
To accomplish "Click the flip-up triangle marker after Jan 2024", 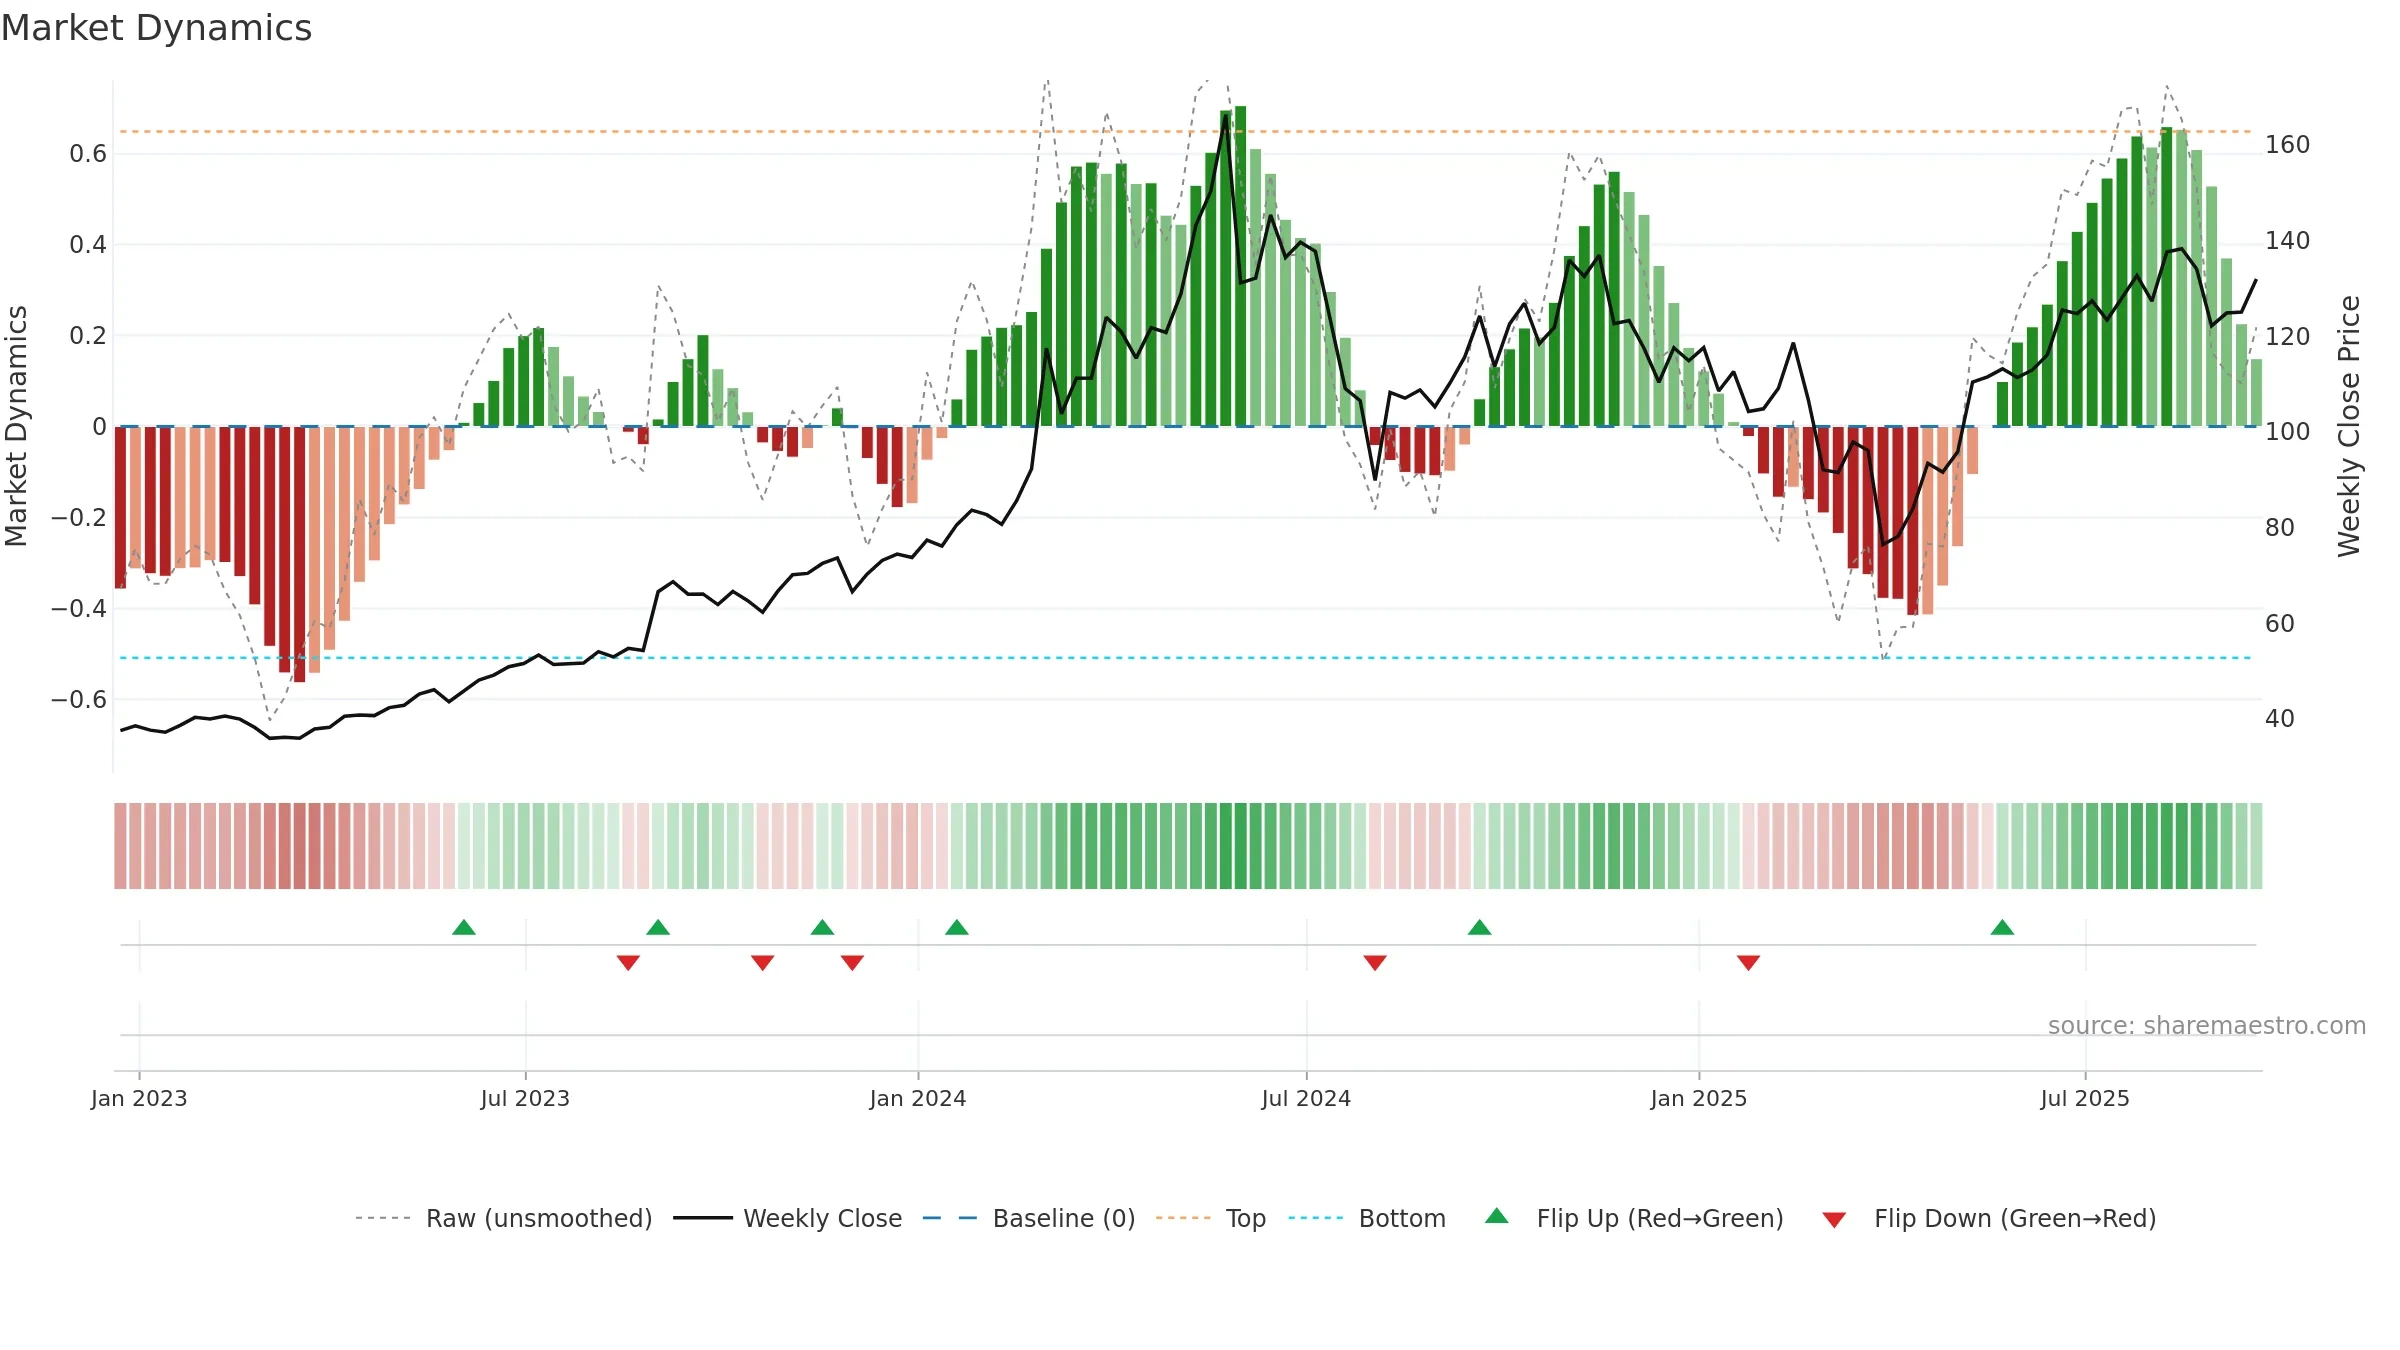I will point(957,927).
